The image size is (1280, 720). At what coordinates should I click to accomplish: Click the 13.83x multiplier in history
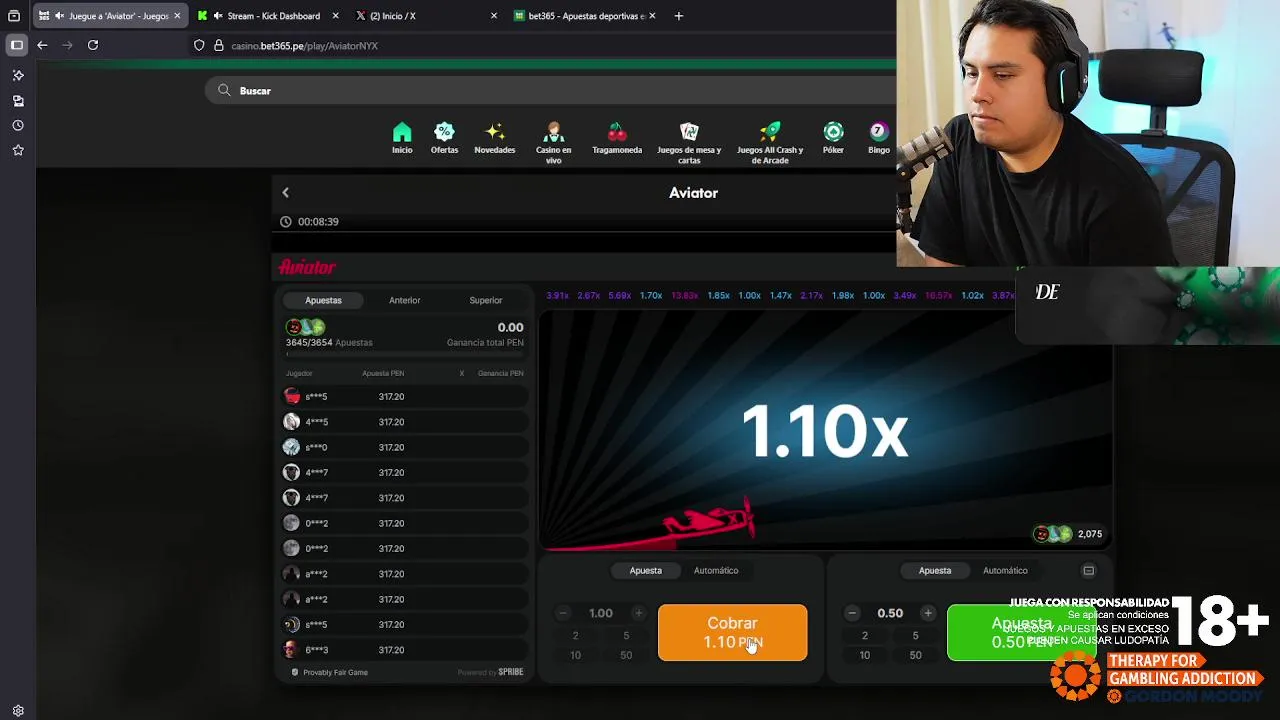pos(685,295)
